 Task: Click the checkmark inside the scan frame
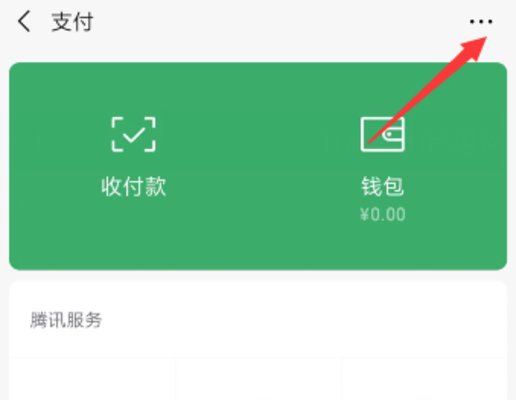[133, 135]
